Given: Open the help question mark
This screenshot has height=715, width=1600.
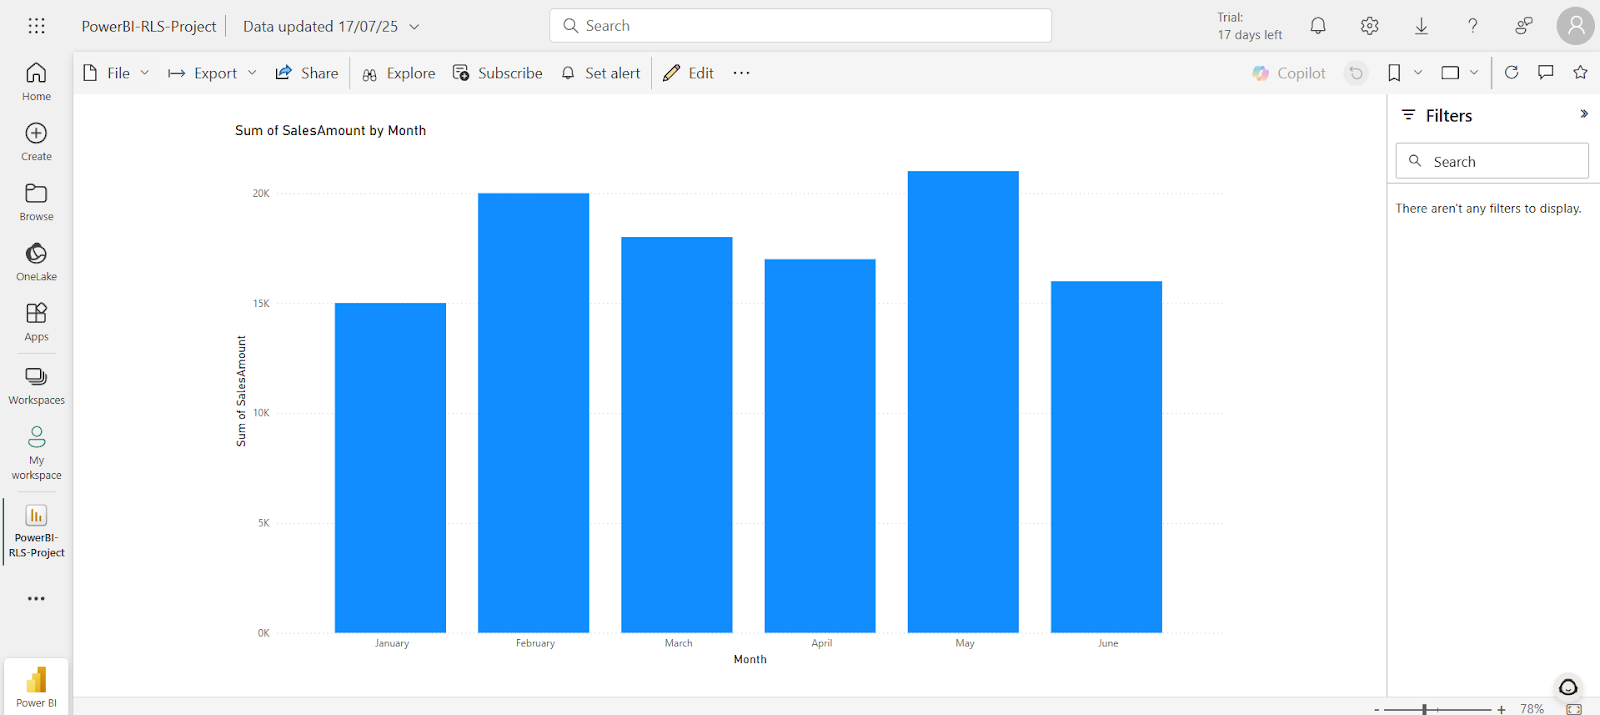Looking at the screenshot, I should [x=1472, y=26].
